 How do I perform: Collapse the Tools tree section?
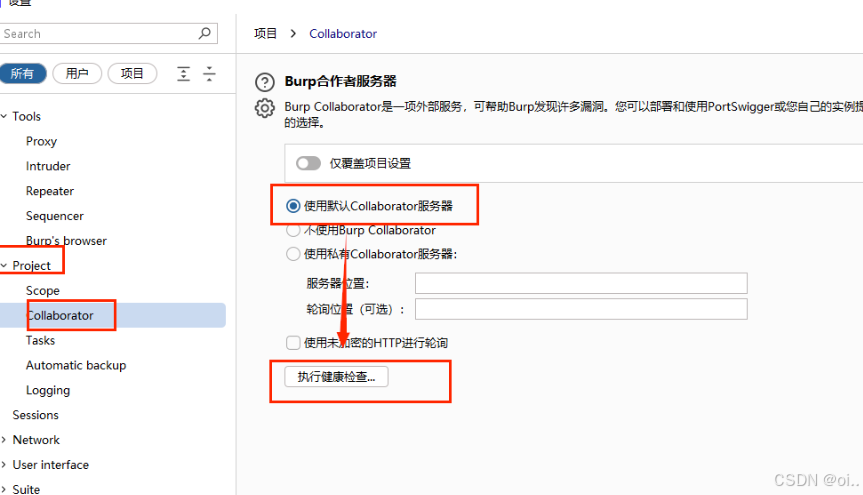click(x=4, y=116)
